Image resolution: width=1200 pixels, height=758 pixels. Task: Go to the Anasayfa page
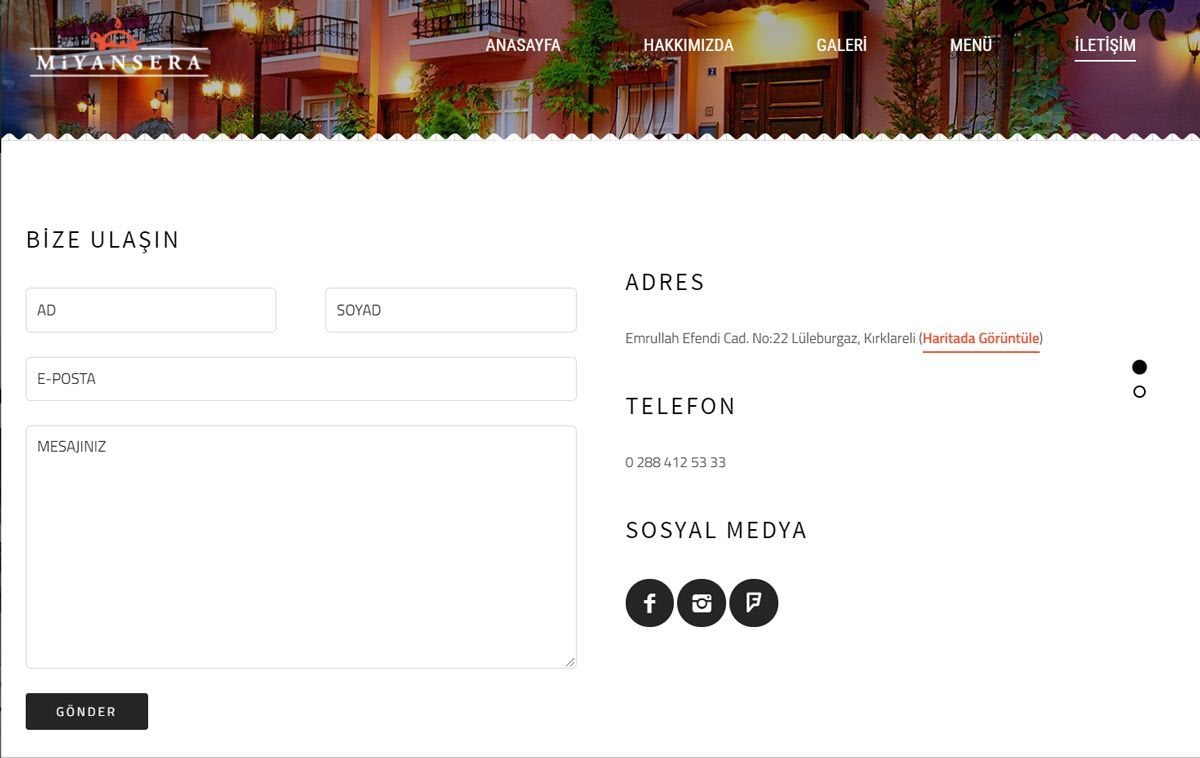(523, 45)
